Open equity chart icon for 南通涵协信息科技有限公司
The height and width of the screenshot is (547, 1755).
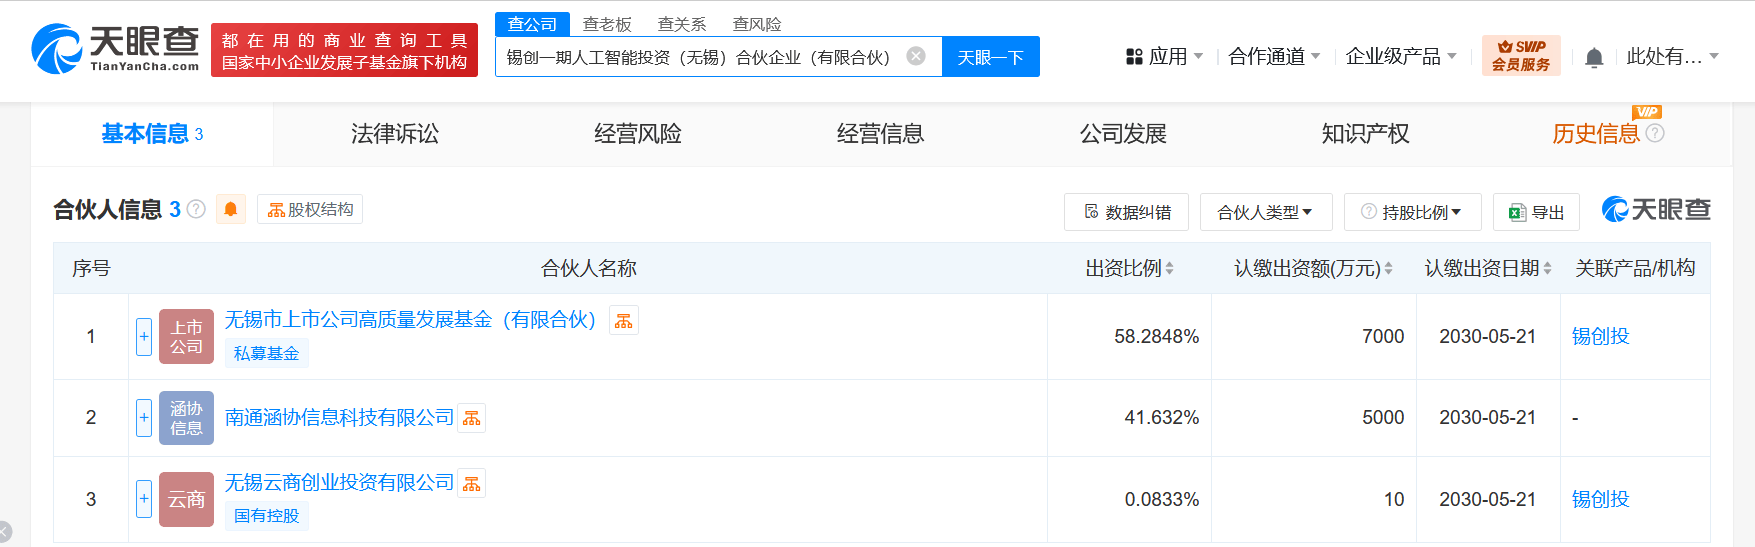(472, 418)
